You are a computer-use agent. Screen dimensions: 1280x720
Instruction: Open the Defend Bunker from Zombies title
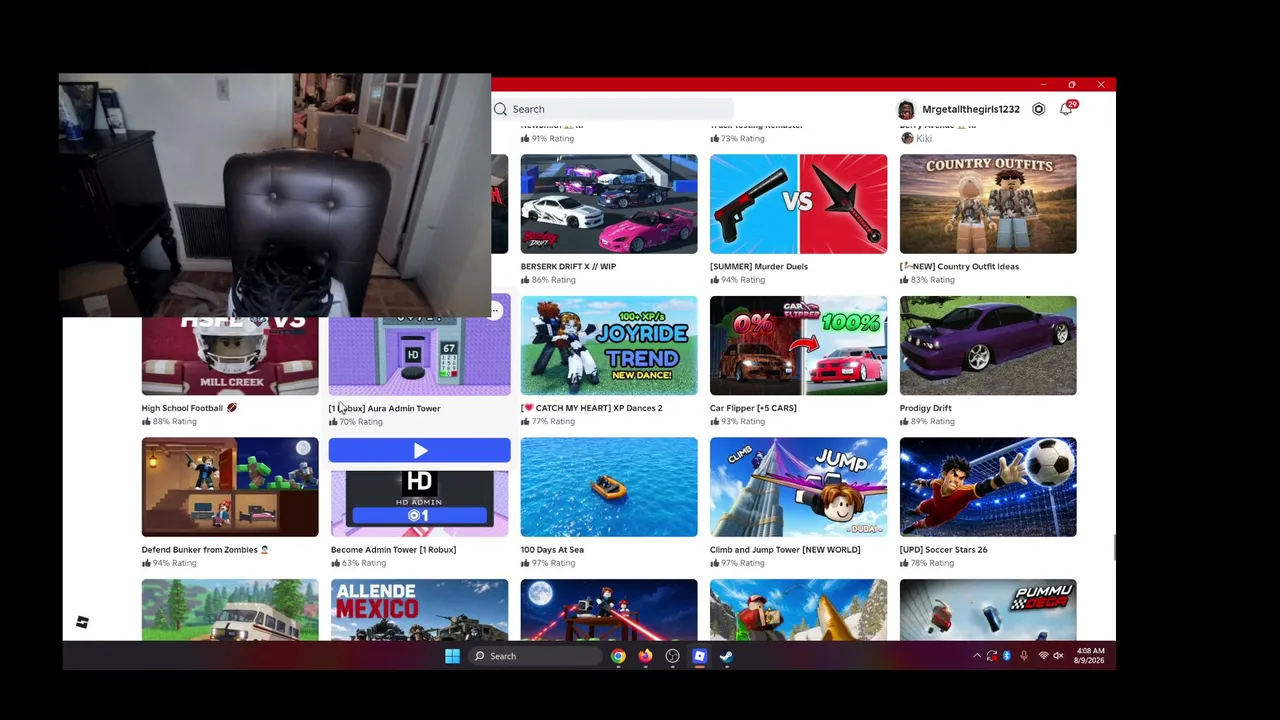coord(205,550)
